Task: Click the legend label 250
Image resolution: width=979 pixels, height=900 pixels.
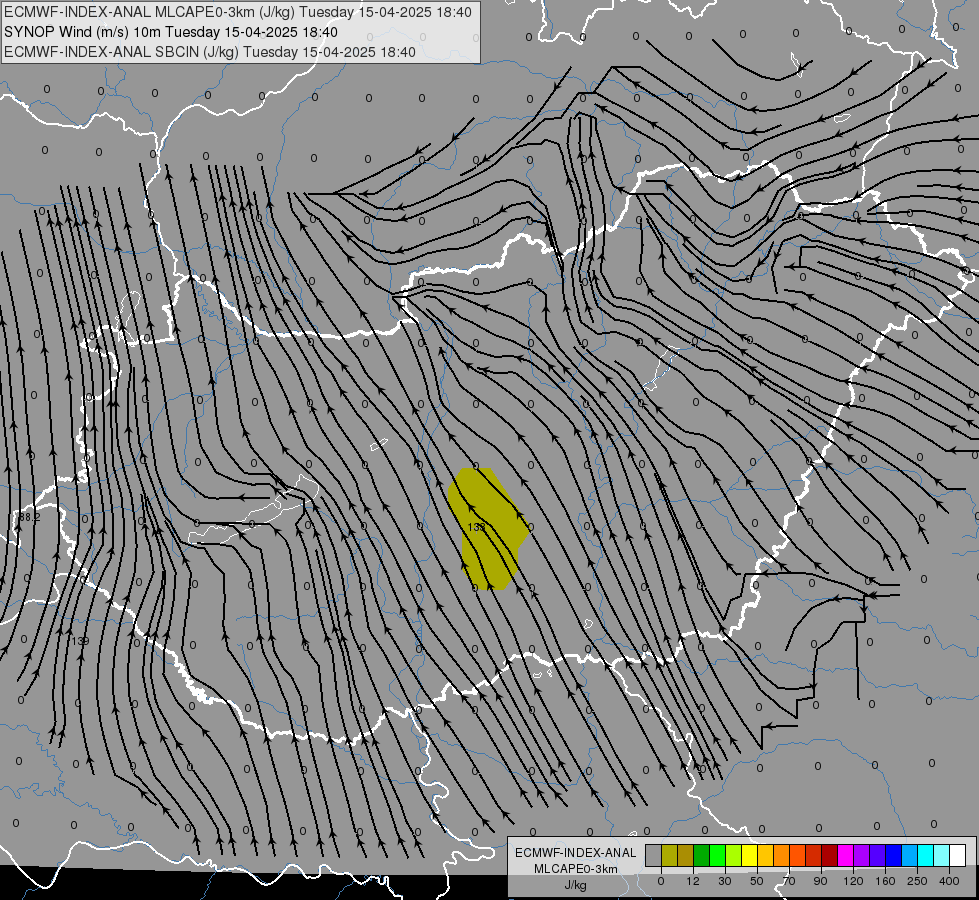Action: click(x=917, y=881)
